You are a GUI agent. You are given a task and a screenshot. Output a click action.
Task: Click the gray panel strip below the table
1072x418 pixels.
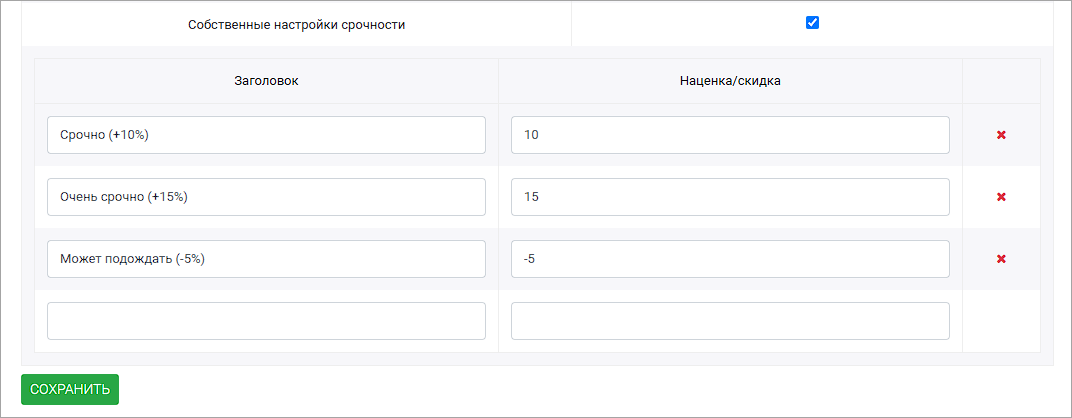click(x=537, y=359)
